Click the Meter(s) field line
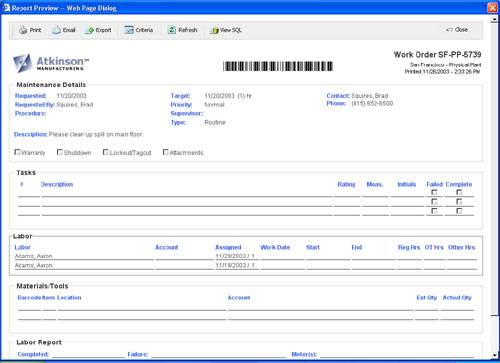This screenshot has width=500, height=363. [x=397, y=355]
